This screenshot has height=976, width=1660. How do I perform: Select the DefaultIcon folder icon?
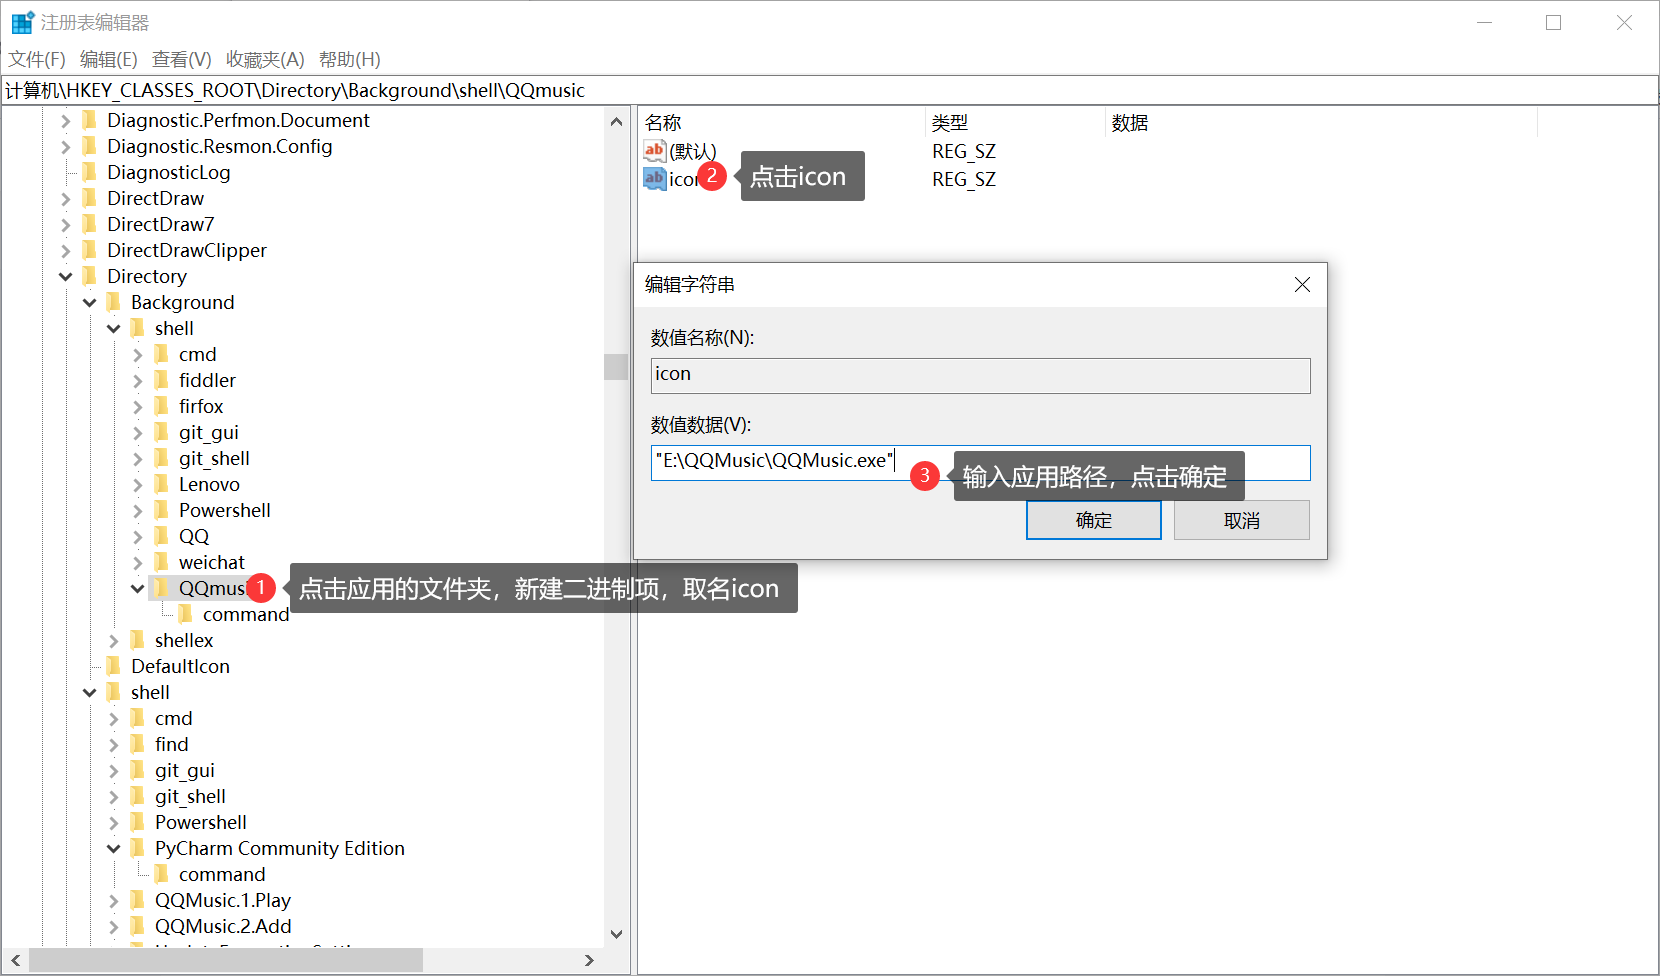tap(113, 666)
